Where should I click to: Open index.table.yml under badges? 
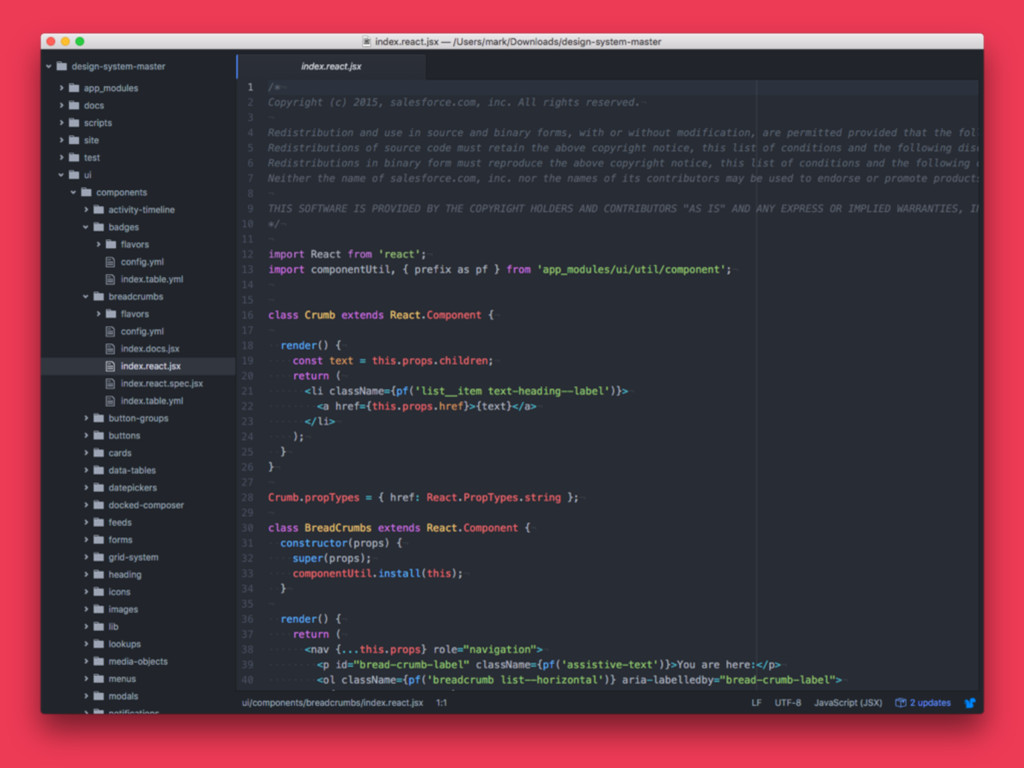pos(152,279)
